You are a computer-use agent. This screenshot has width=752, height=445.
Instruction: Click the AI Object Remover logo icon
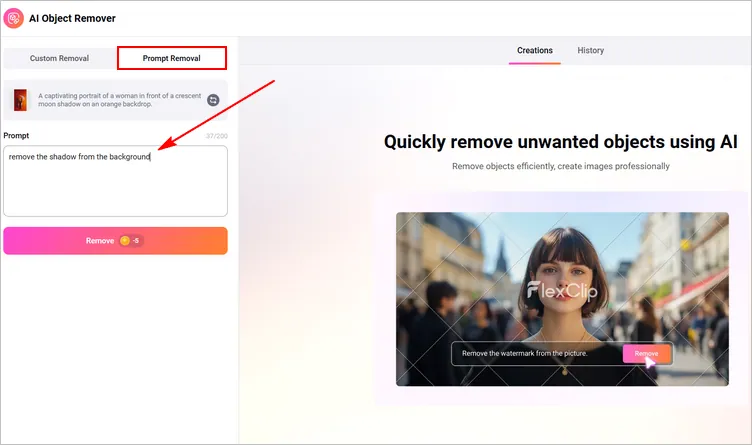coord(13,18)
